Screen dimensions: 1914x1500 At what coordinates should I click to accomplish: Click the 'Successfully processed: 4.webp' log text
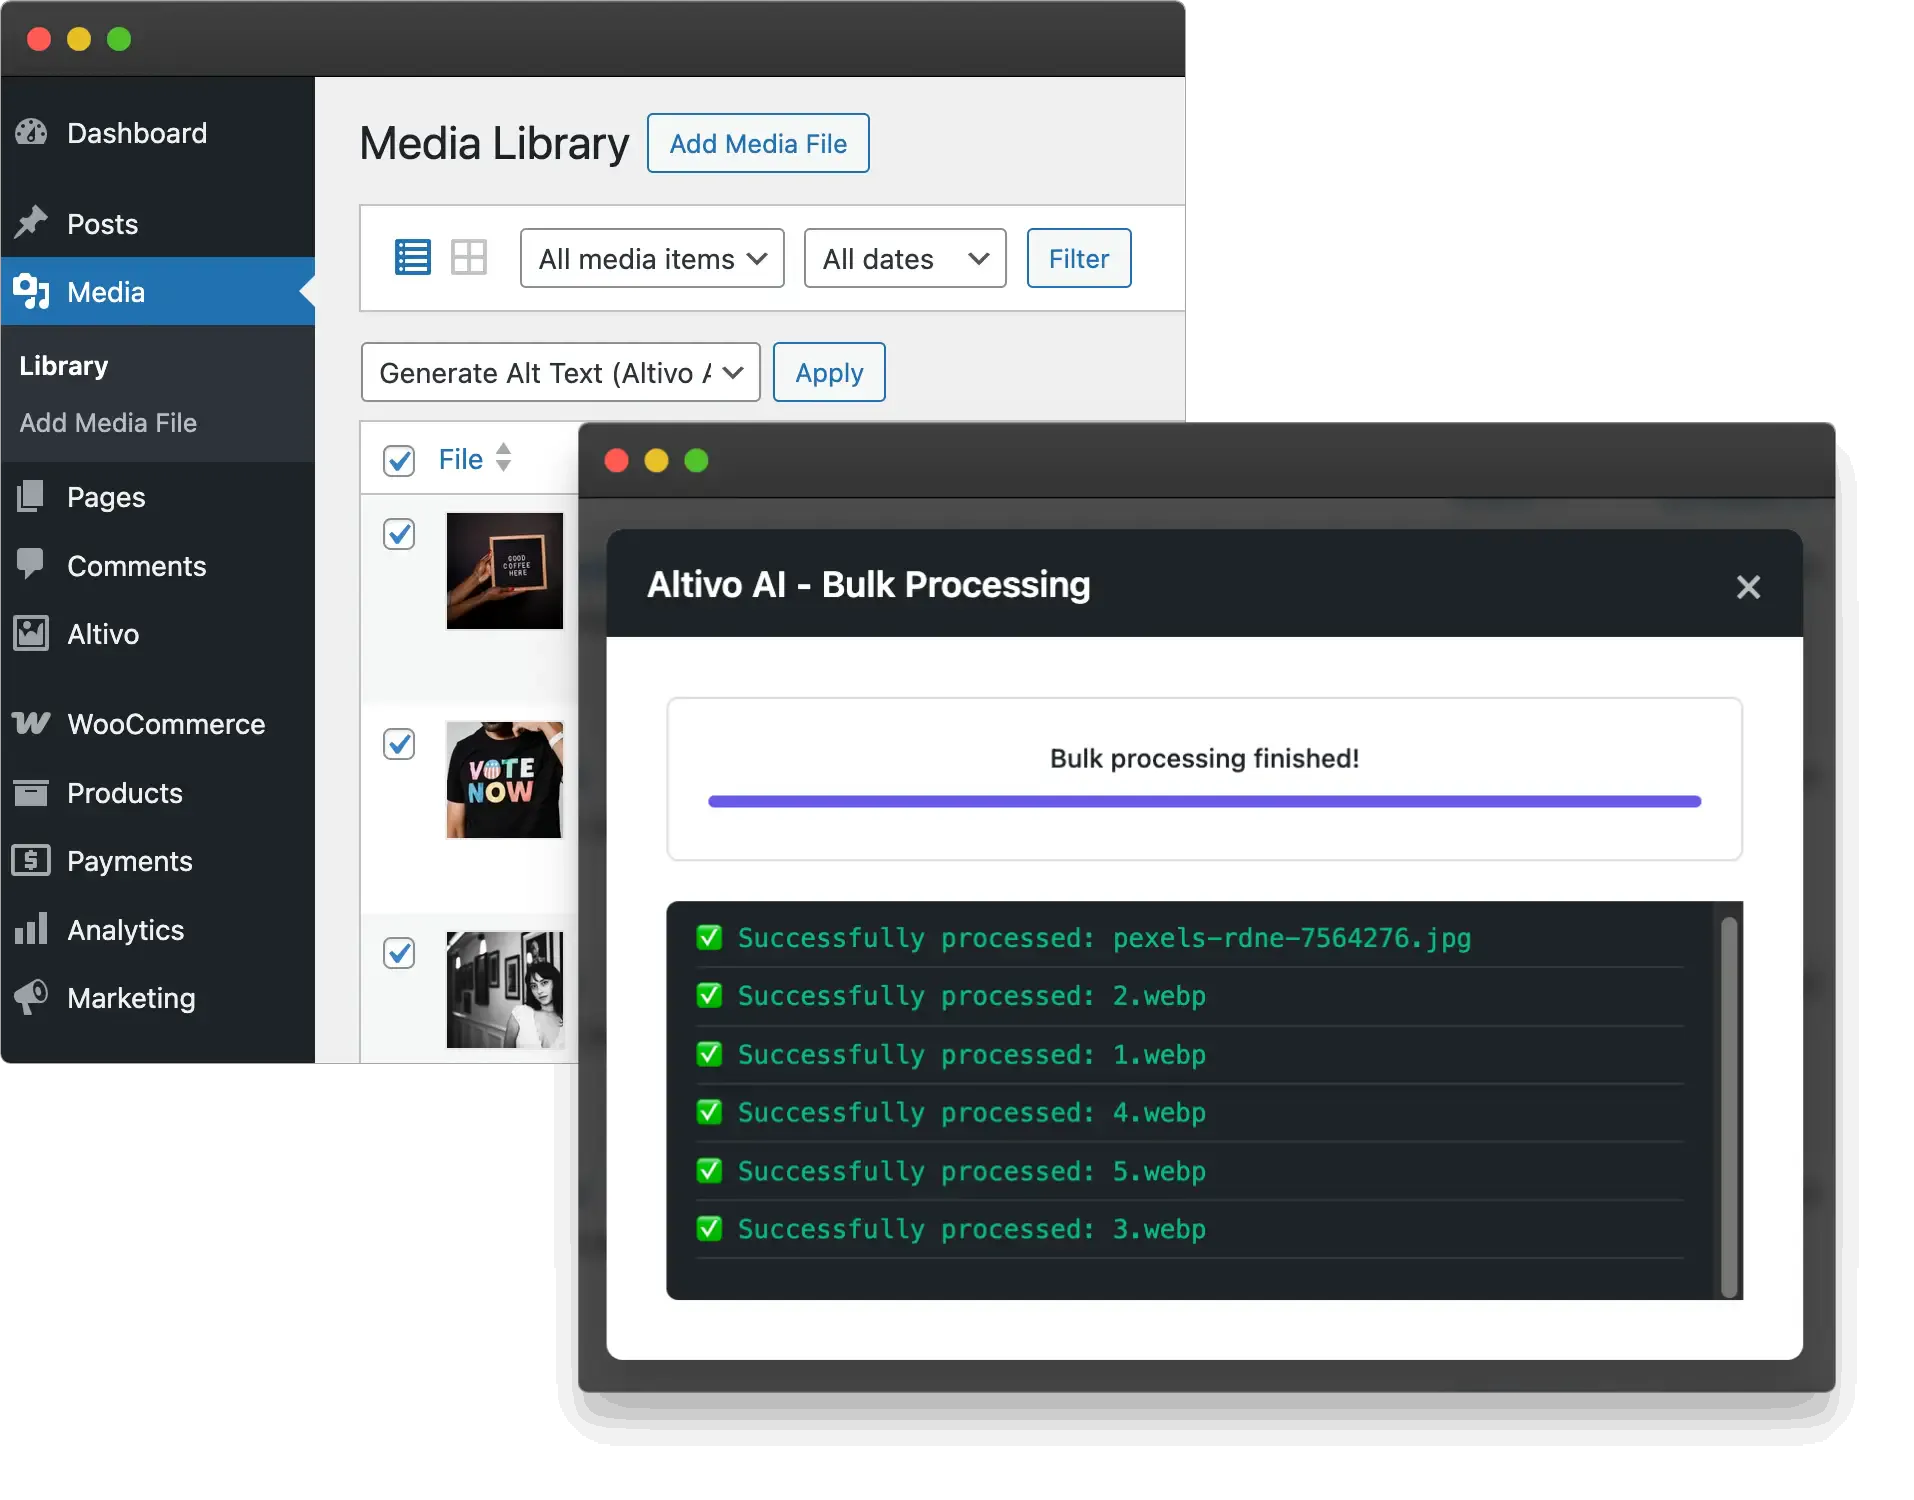[972, 1113]
